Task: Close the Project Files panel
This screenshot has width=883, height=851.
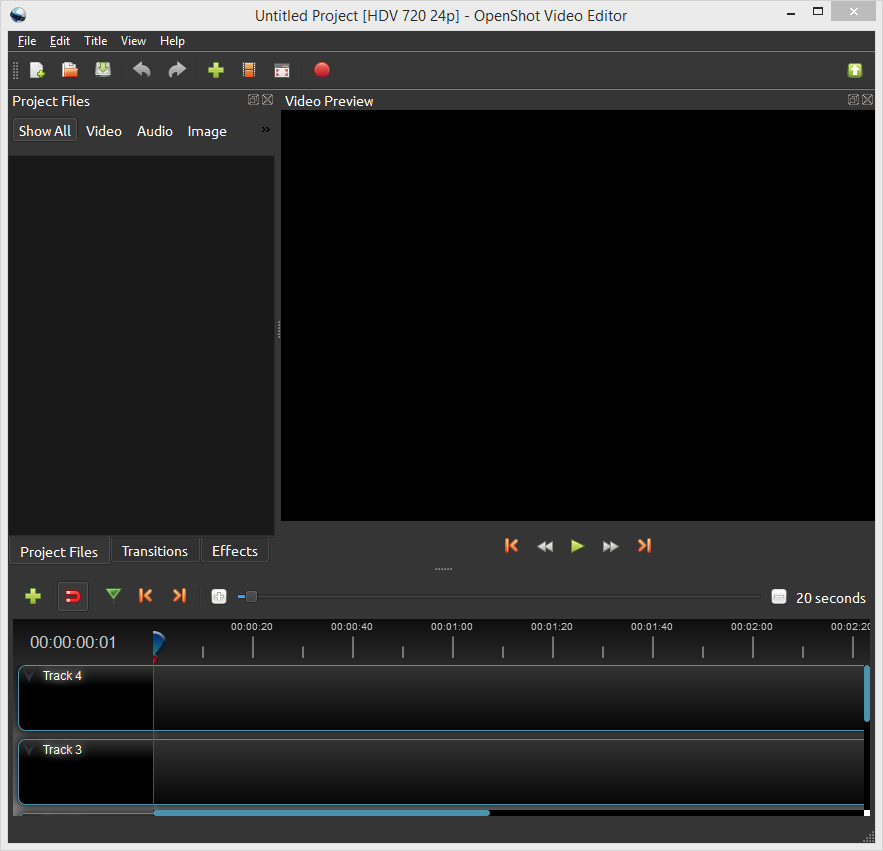Action: pos(267,100)
